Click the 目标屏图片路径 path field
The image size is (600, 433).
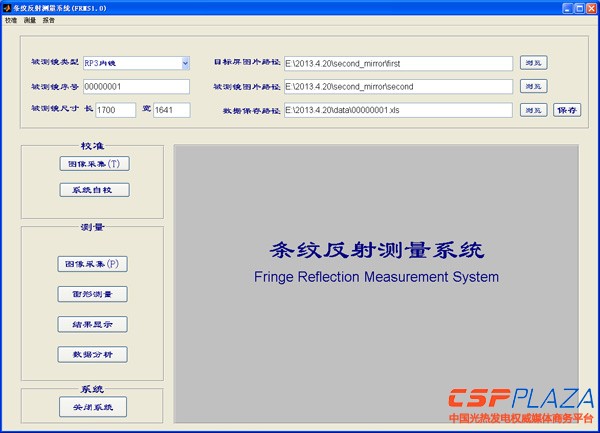[x=397, y=63]
